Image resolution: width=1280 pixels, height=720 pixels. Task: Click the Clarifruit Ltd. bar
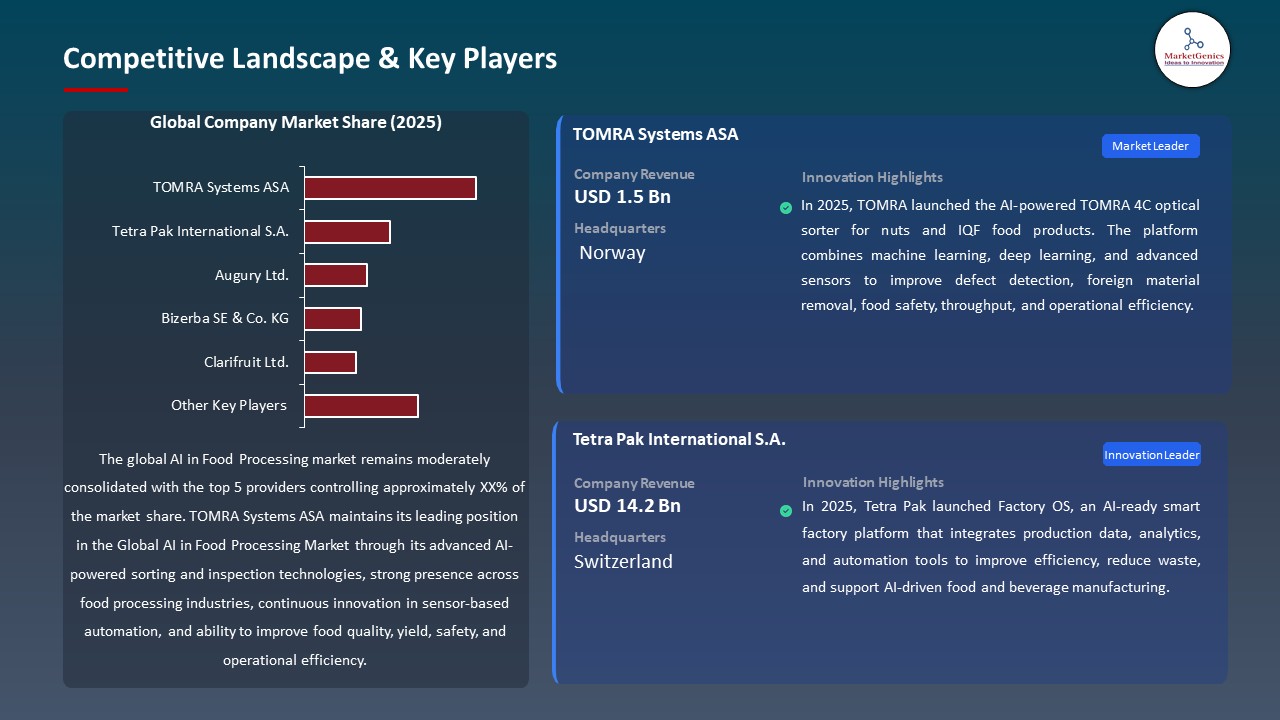pos(330,362)
